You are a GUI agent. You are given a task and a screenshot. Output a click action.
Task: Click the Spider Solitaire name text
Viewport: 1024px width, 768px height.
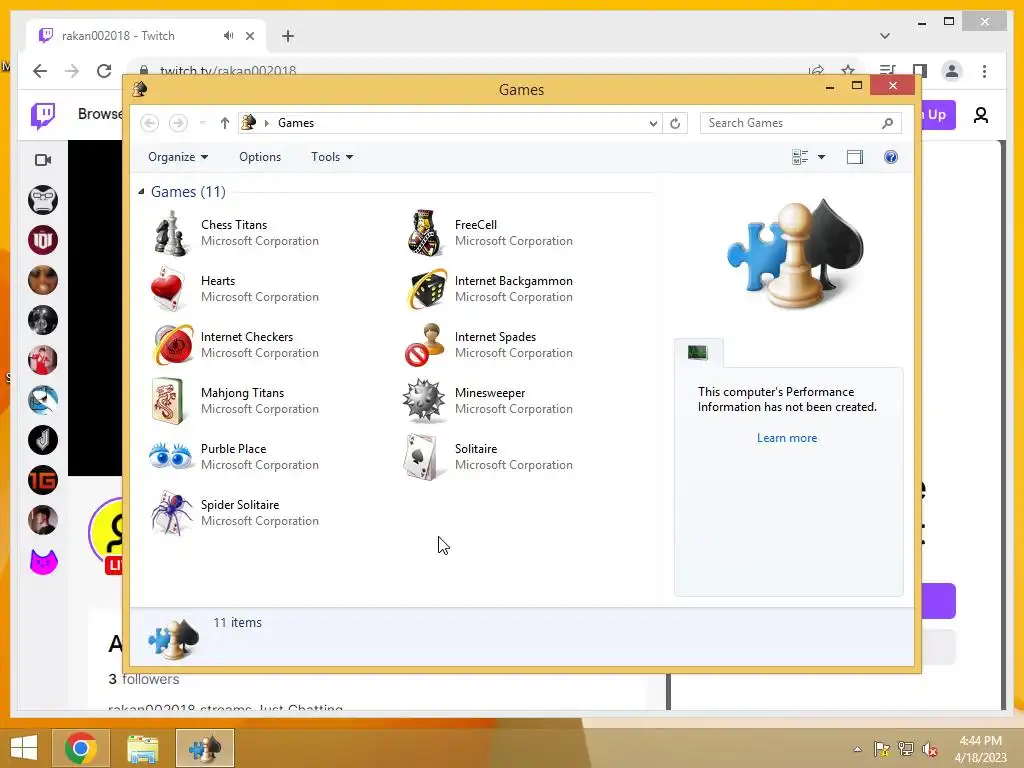(x=240, y=505)
